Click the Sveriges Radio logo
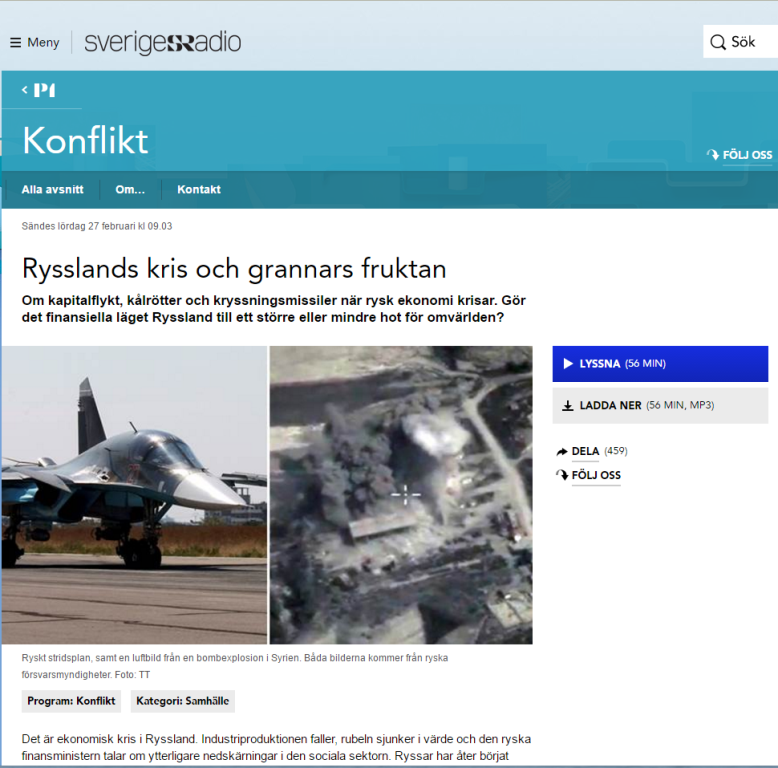778x768 pixels. [162, 43]
